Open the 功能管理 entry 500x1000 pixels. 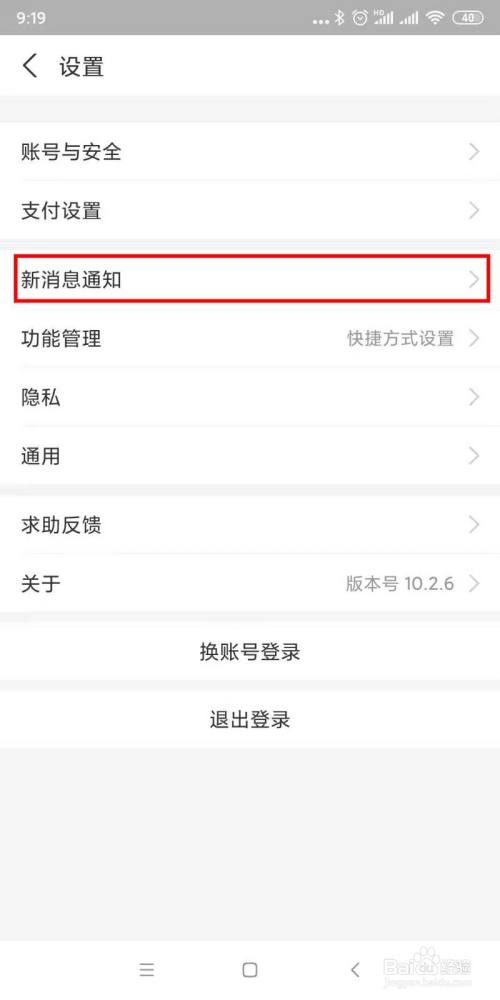pos(250,338)
